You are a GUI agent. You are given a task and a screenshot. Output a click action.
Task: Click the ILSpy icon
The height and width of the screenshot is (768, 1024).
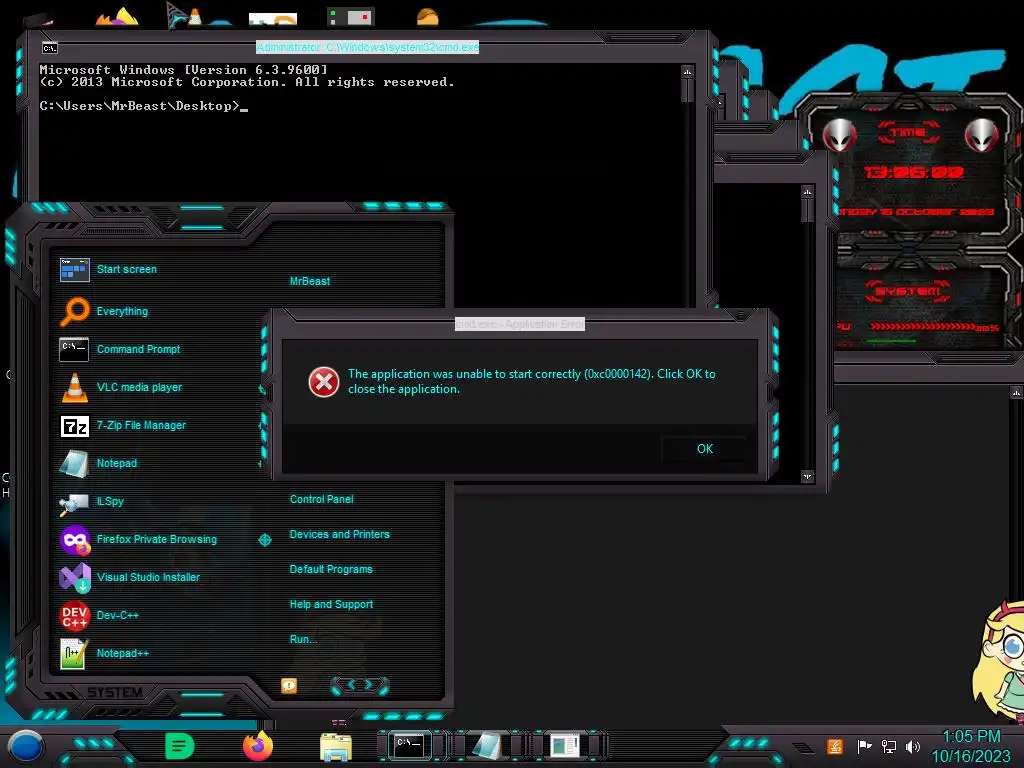coord(74,504)
